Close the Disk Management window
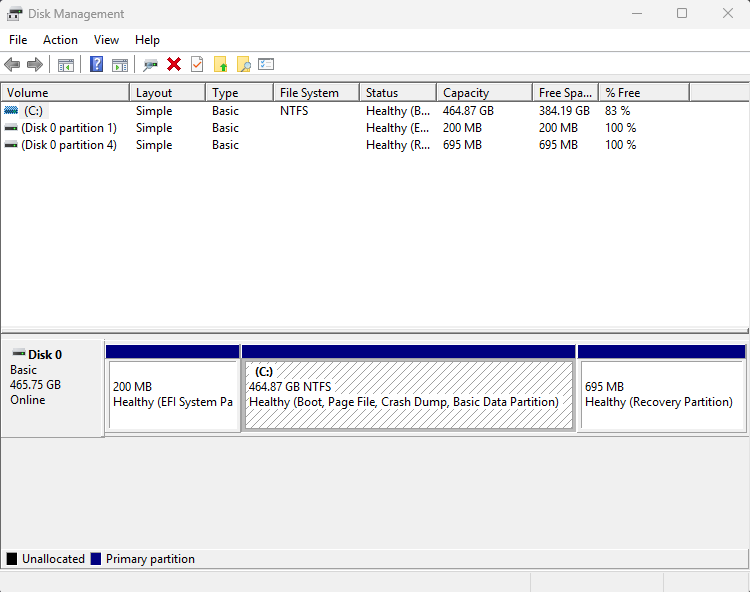 [x=728, y=13]
